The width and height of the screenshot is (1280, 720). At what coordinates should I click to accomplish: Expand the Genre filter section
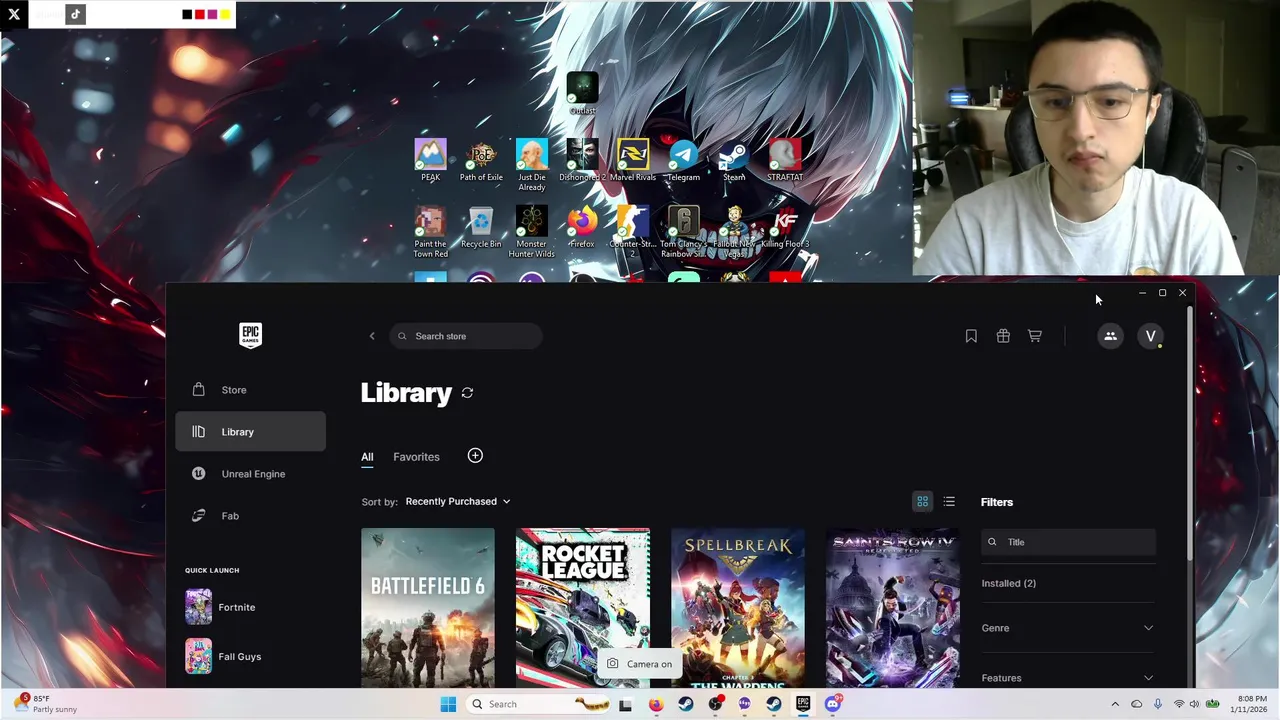tap(1068, 628)
